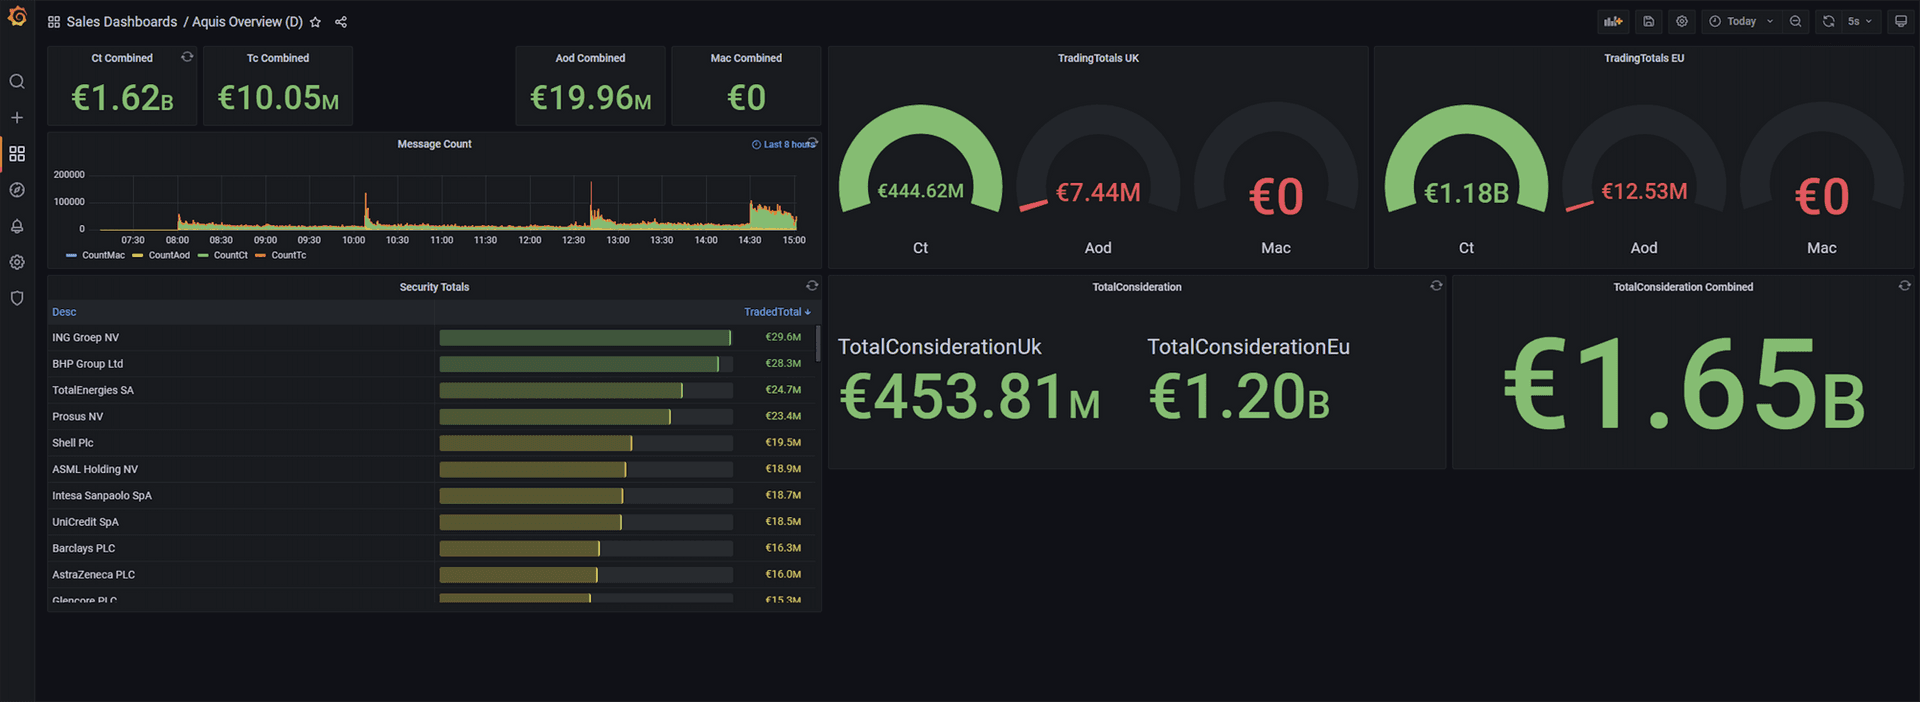Open the Message Count panel title menu
Image resolution: width=1920 pixels, height=702 pixels.
pyautogui.click(x=434, y=144)
